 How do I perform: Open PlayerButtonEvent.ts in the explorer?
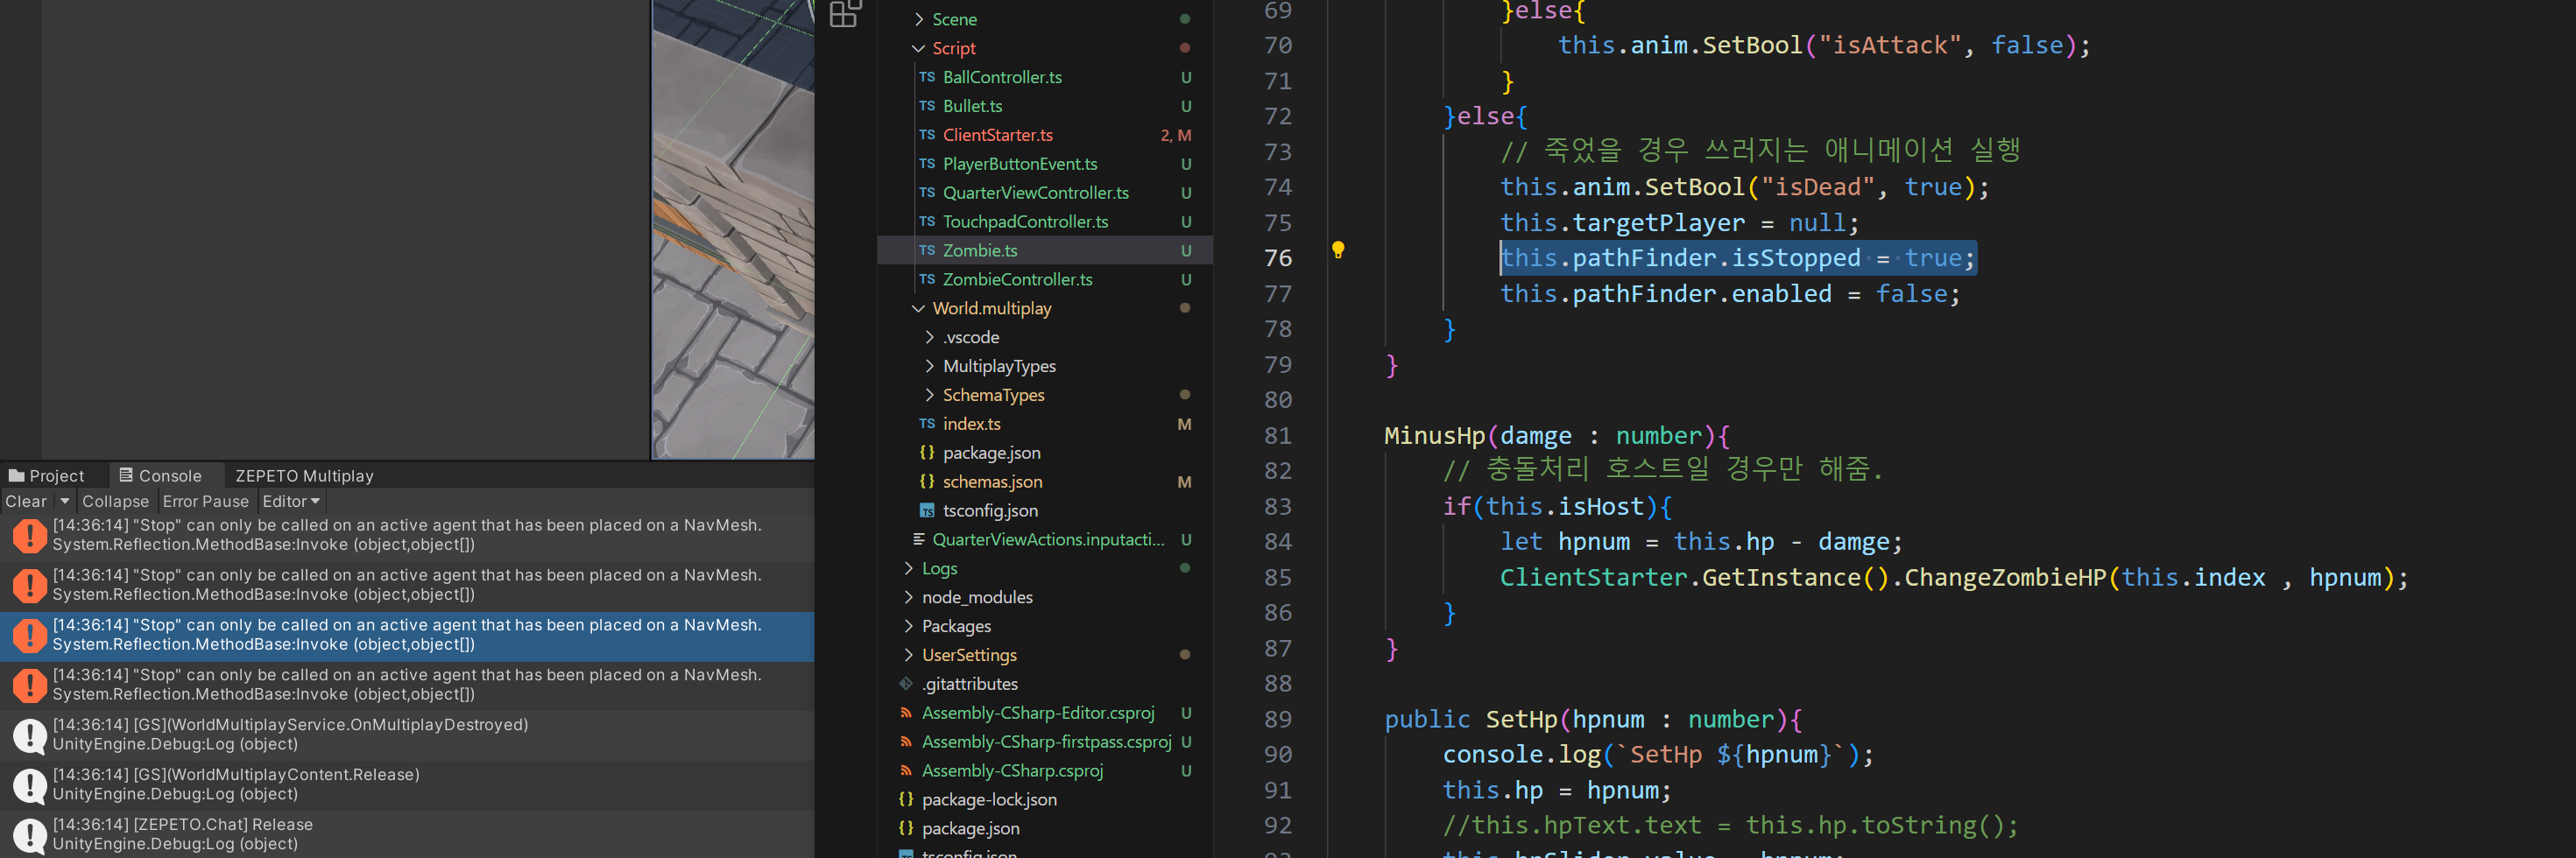point(1019,164)
